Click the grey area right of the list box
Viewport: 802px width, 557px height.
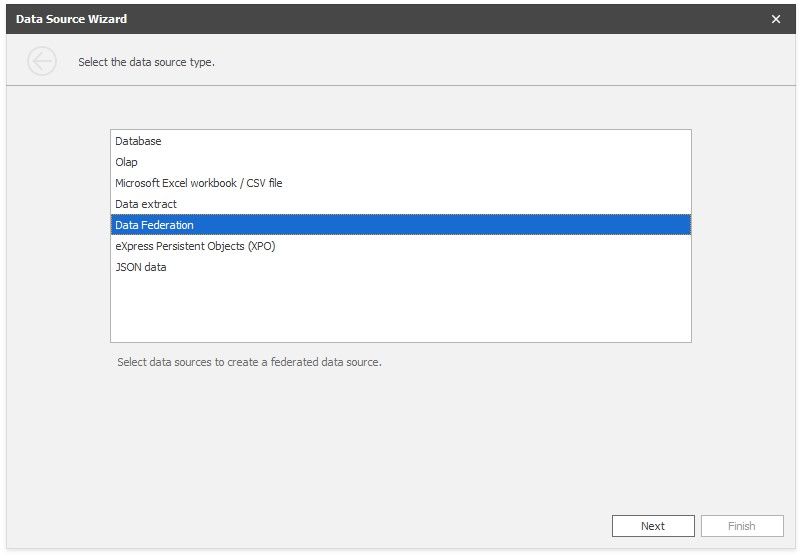pos(743,235)
